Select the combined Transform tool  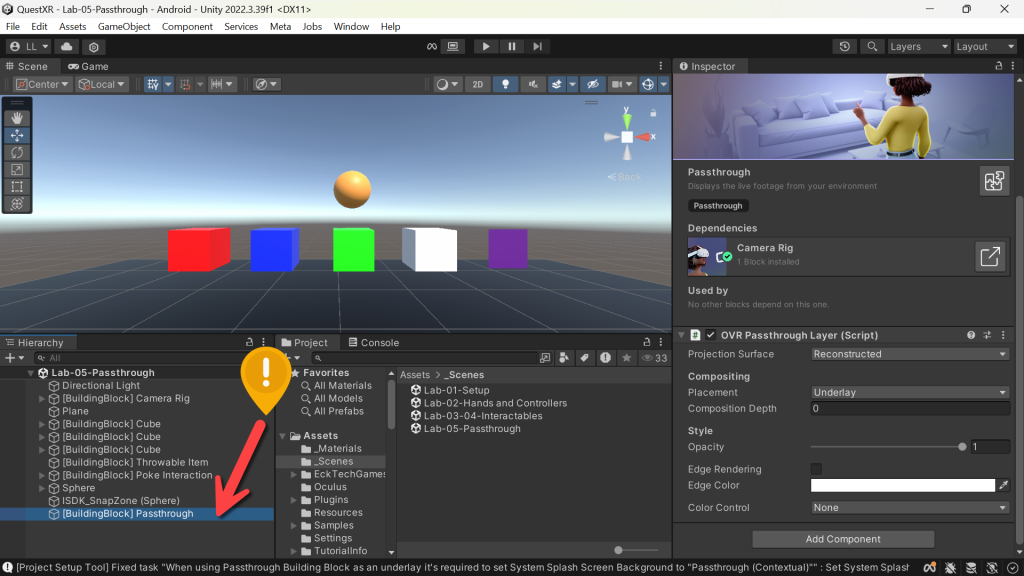[x=17, y=204]
